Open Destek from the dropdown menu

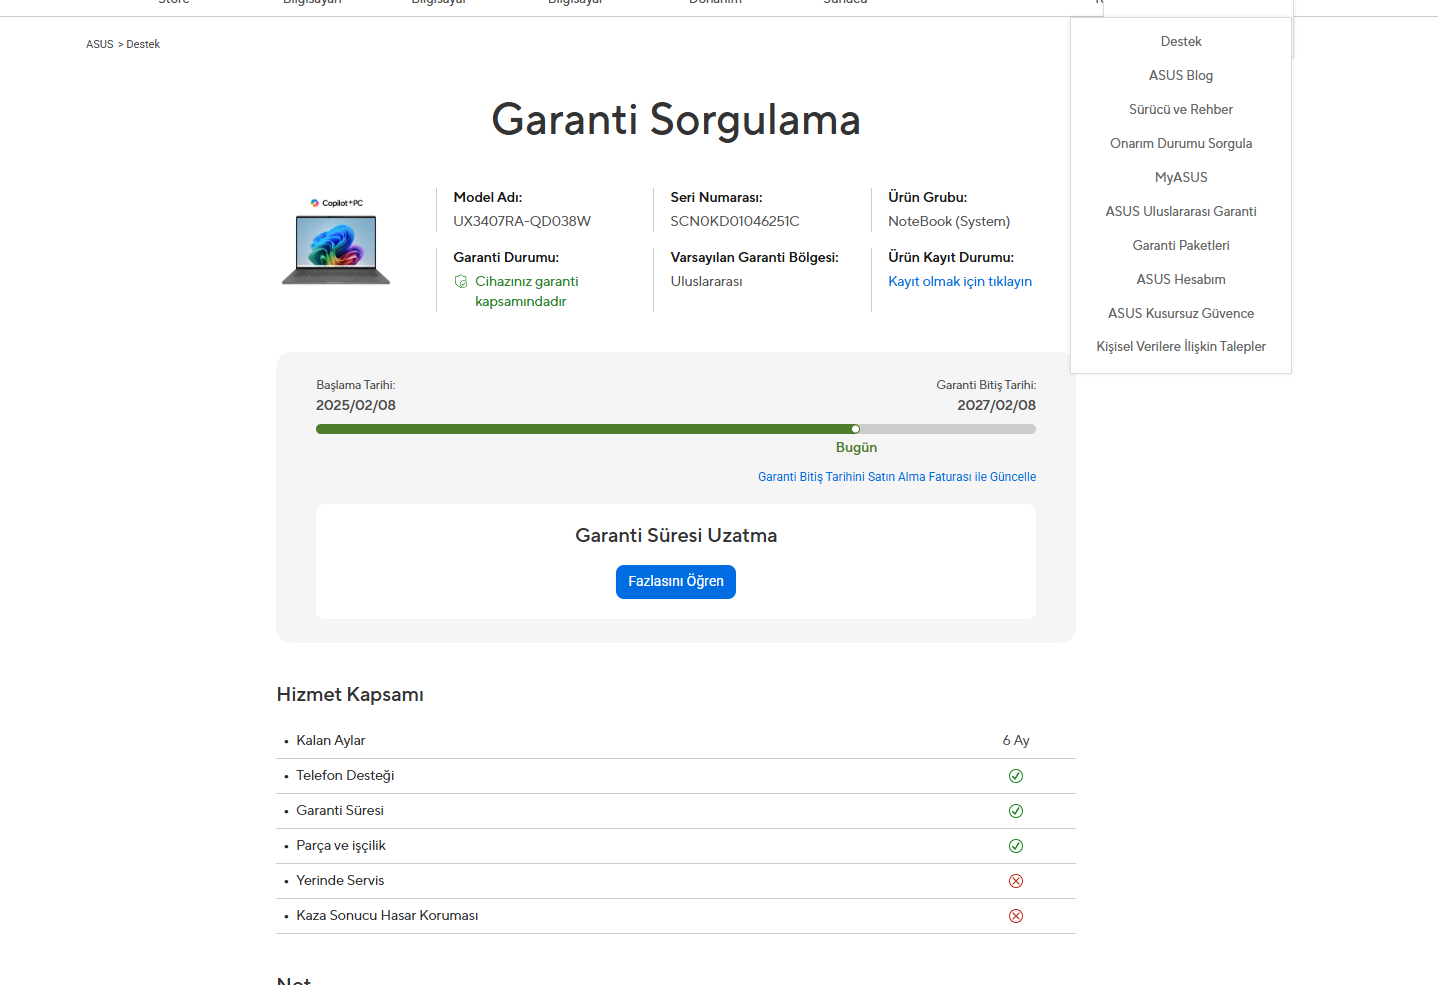[1181, 42]
